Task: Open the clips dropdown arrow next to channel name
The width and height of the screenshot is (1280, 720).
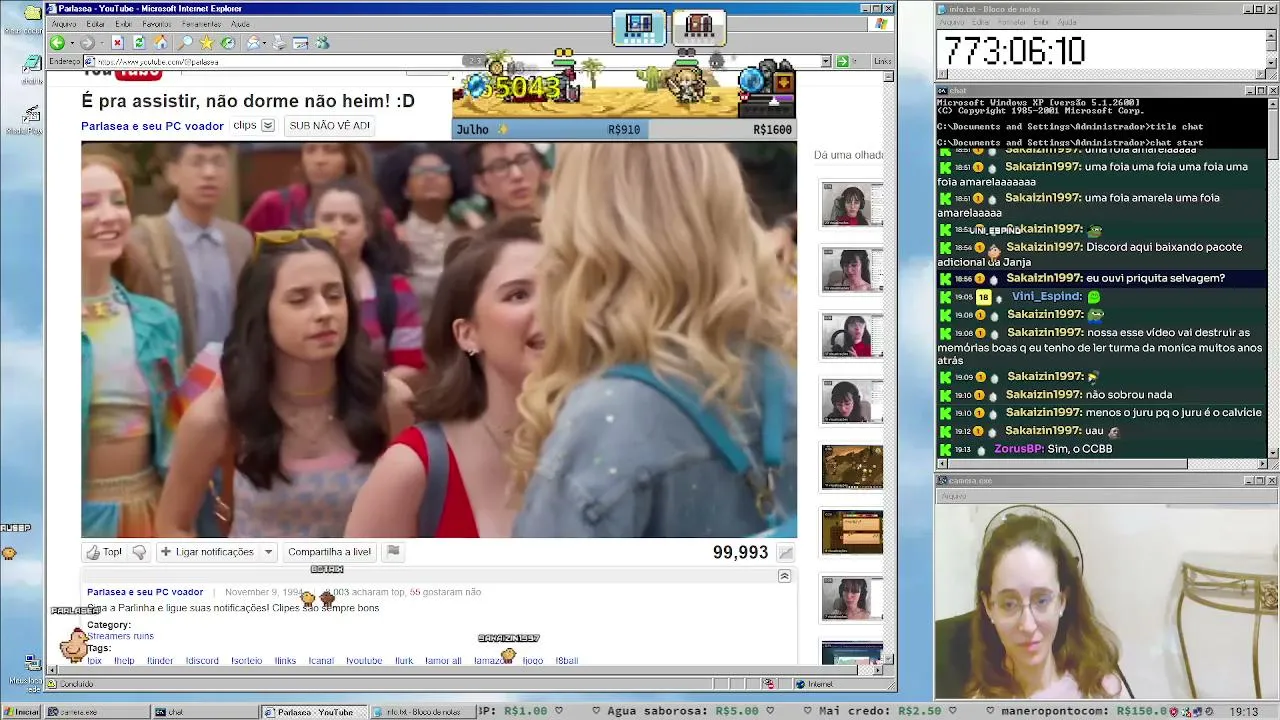Action: [268, 126]
